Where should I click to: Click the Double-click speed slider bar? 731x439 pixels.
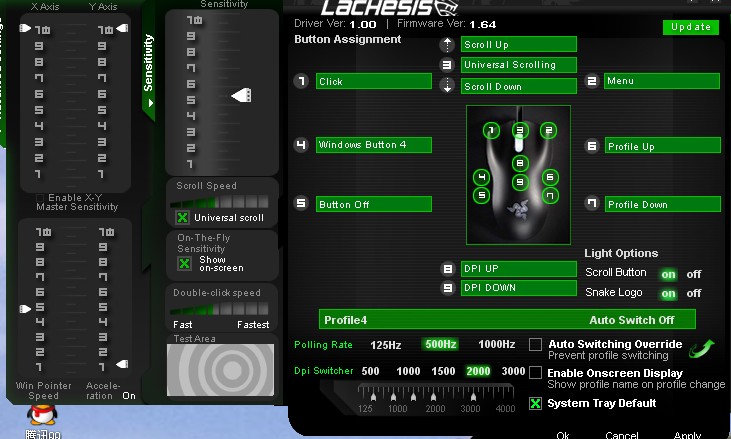click(x=221, y=309)
